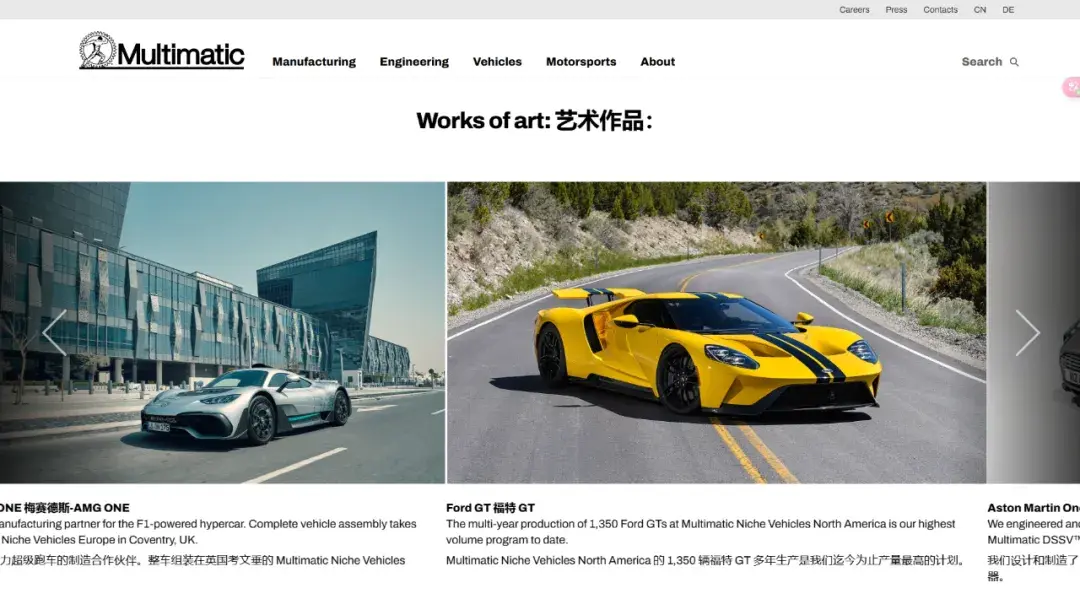Advance carousel with right arrow
Viewport: 1080px width, 615px height.
pos(1027,333)
